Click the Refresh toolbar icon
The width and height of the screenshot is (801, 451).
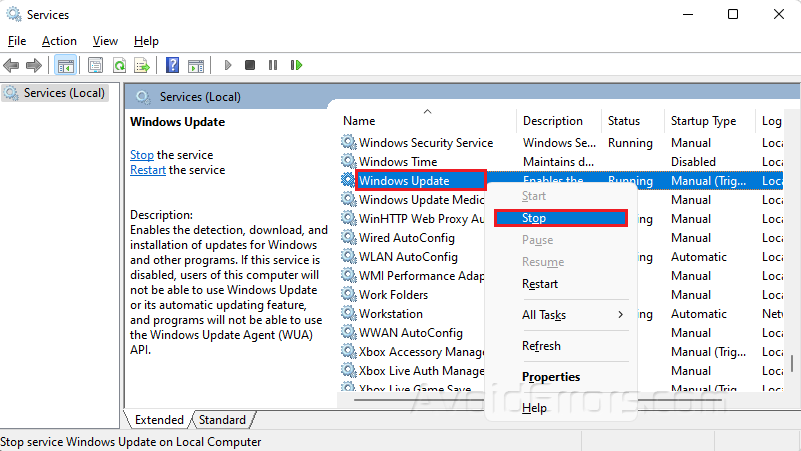pyautogui.click(x=119, y=66)
